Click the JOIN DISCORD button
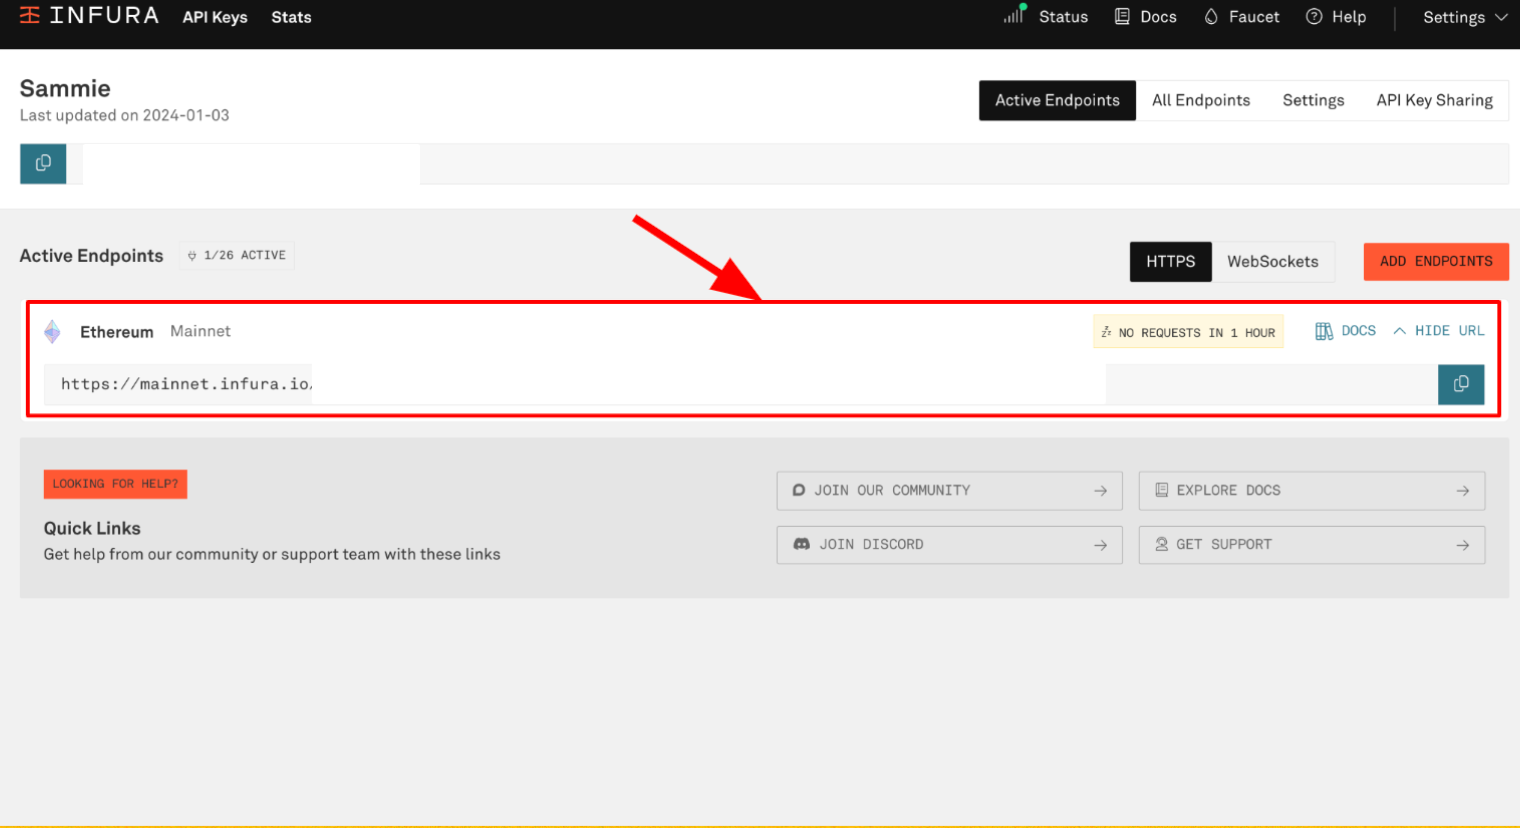Image resolution: width=1520 pixels, height=828 pixels. pyautogui.click(x=949, y=545)
